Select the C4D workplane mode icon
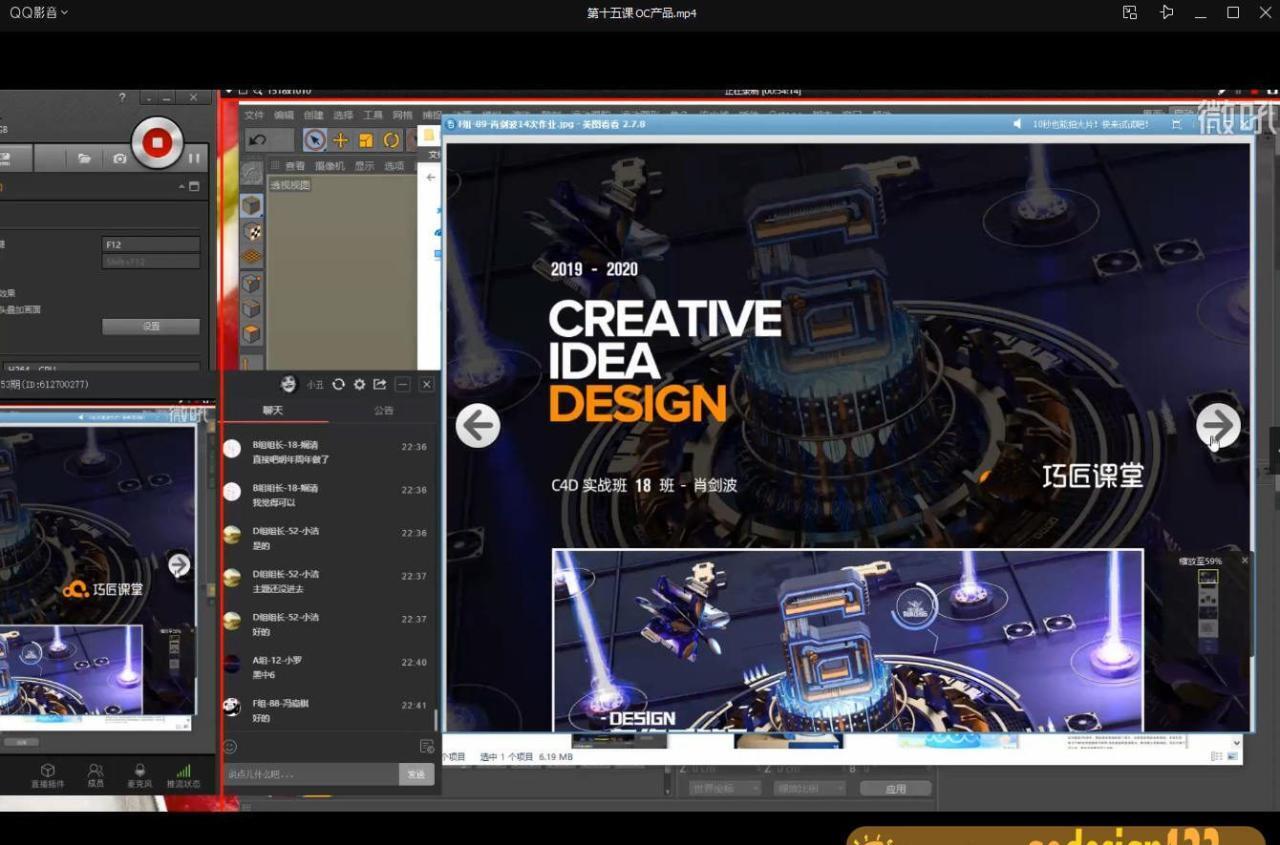This screenshot has width=1280, height=845. coord(251,257)
